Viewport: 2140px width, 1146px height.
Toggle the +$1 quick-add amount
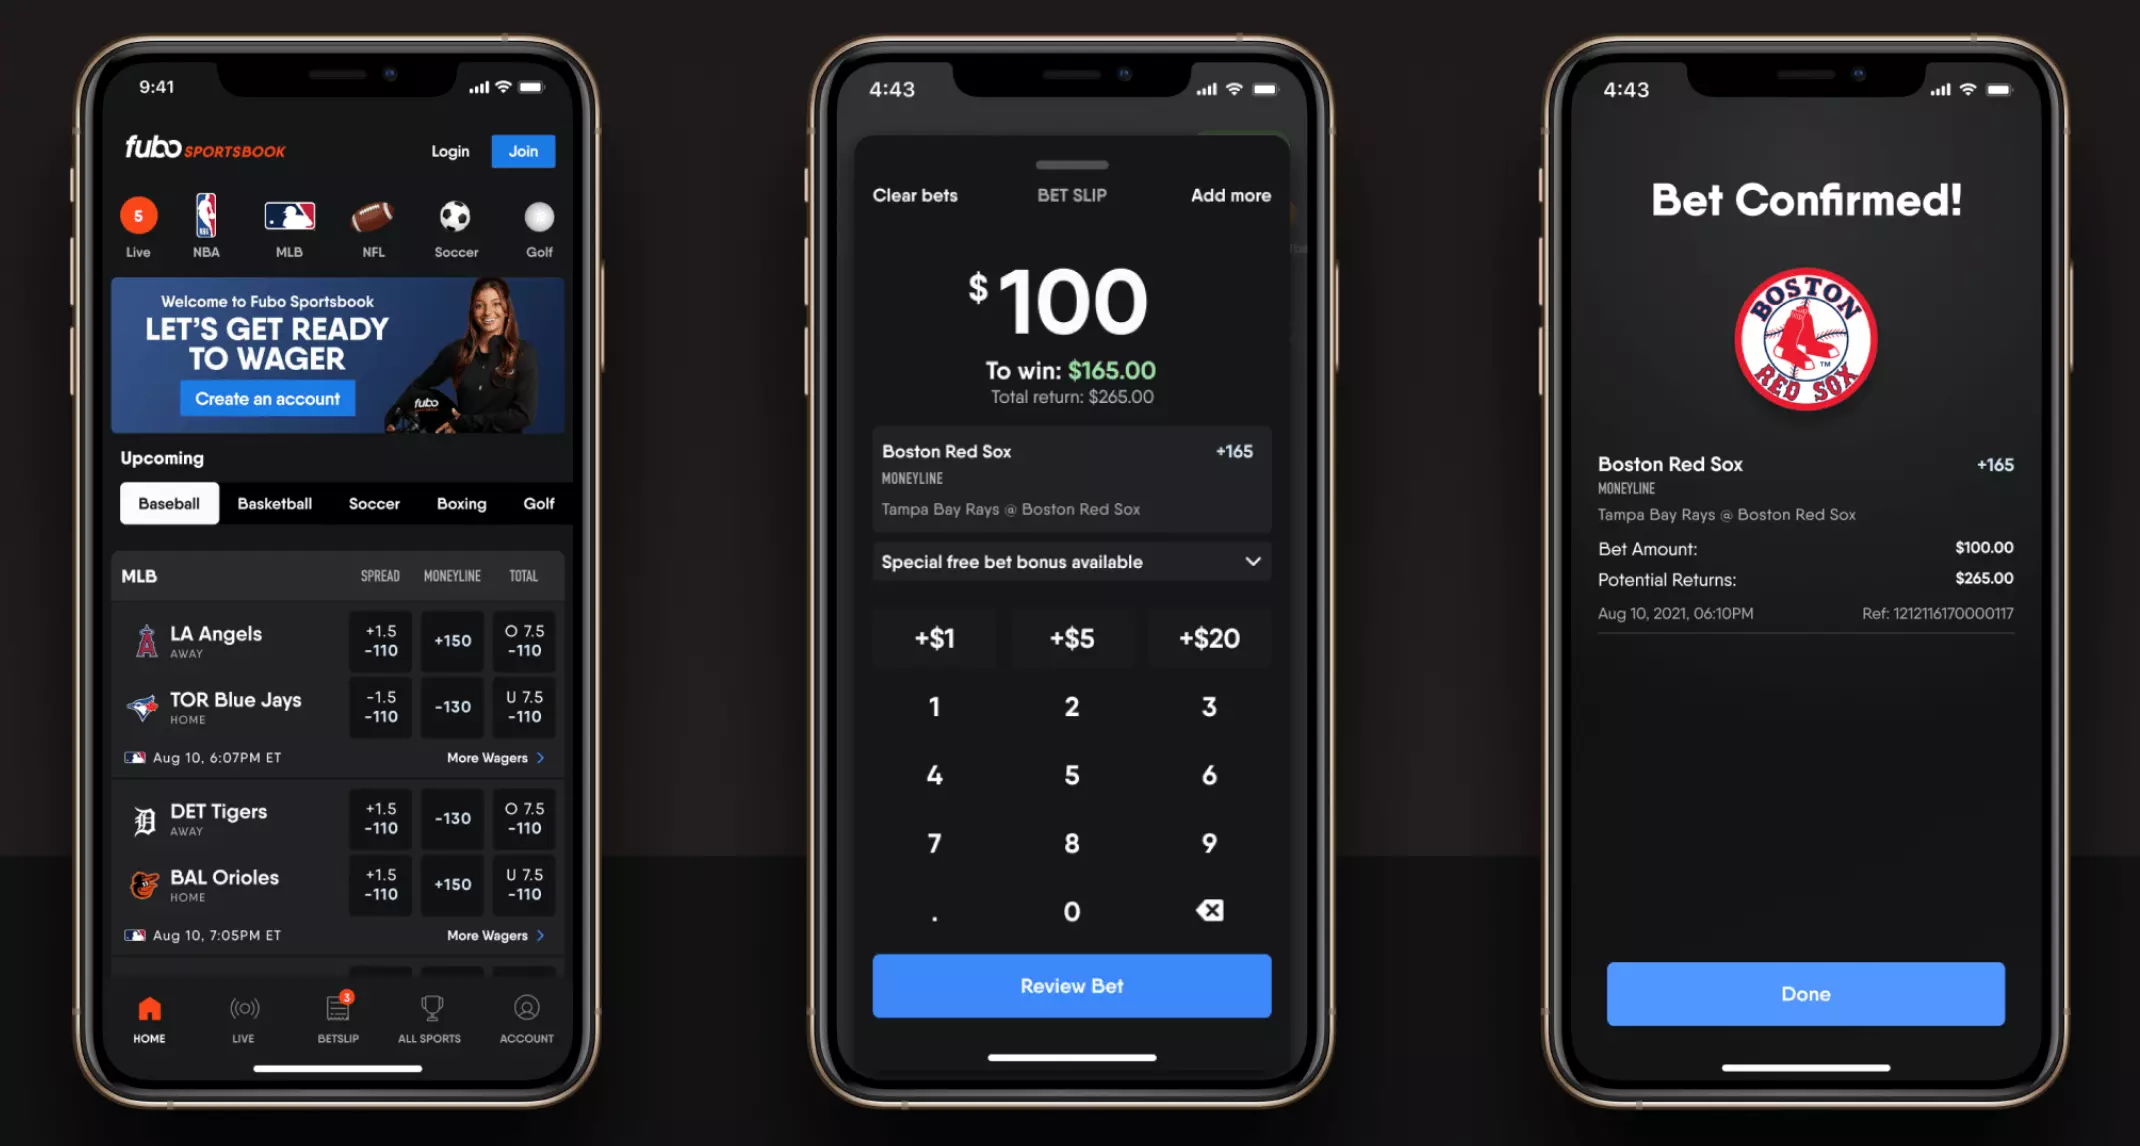[x=934, y=637]
